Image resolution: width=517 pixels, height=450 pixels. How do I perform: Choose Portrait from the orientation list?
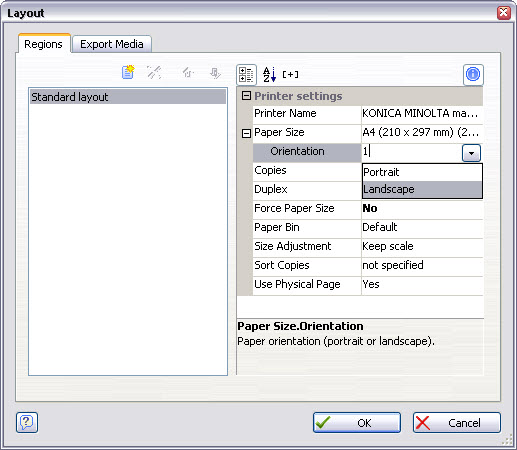point(422,172)
